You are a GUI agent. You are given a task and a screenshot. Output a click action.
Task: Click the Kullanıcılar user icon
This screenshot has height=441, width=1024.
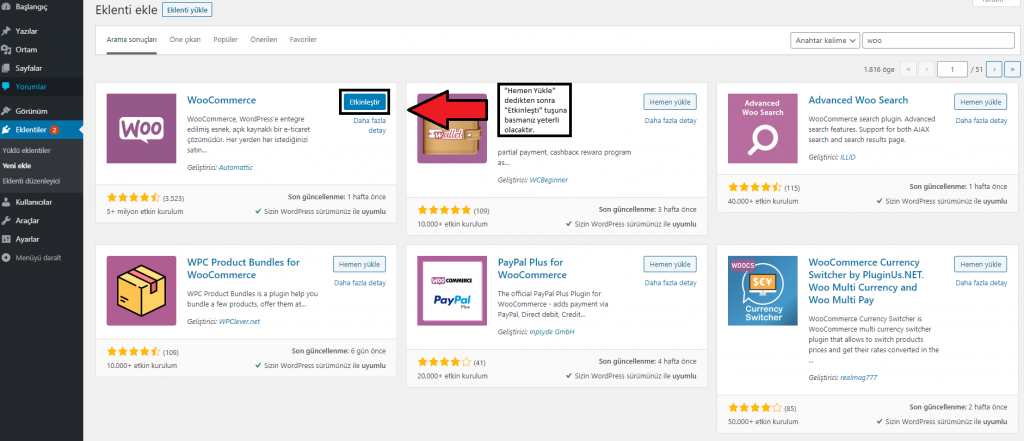pos(6,202)
